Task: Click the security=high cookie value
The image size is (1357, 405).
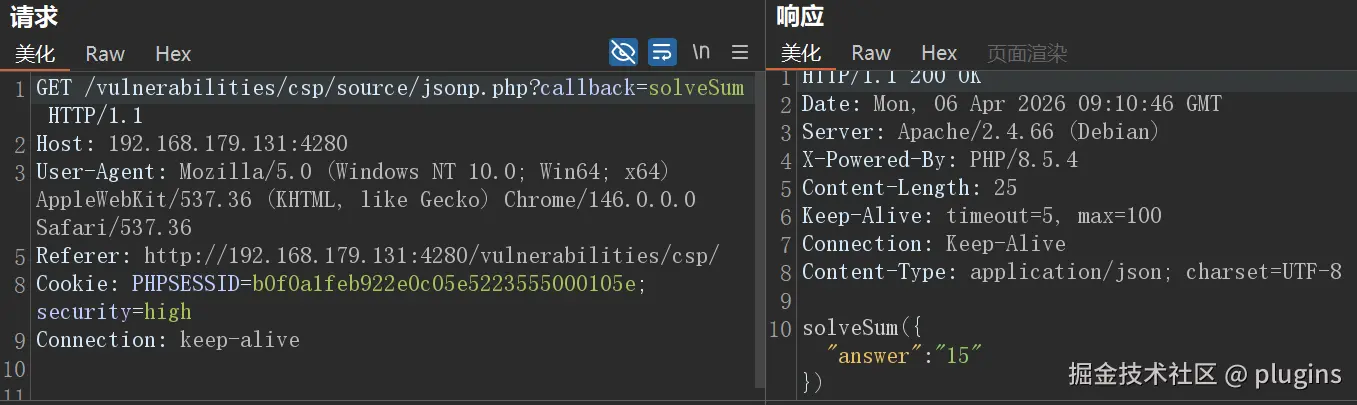Action: (167, 312)
